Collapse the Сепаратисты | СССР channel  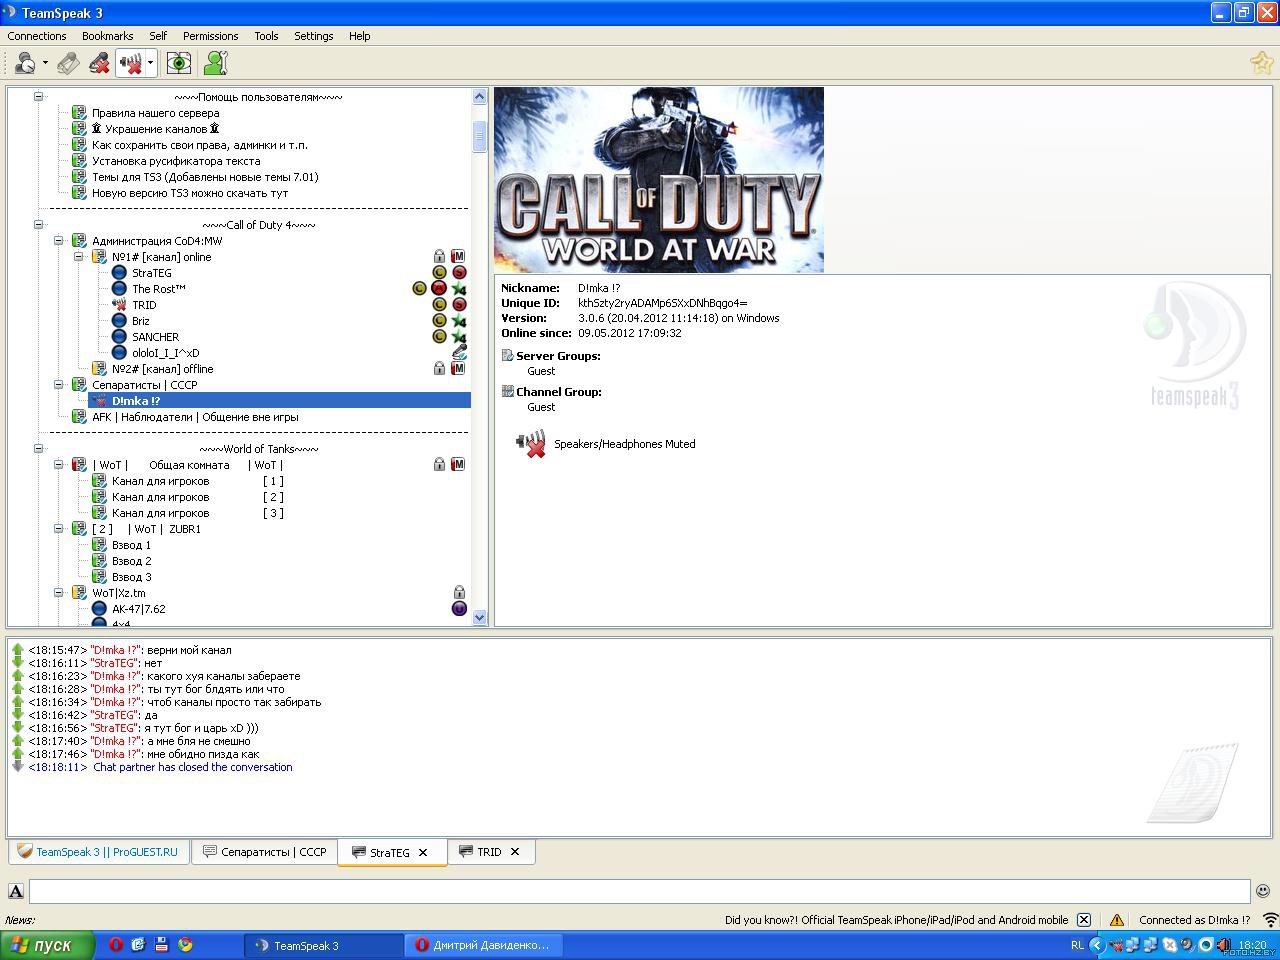(59, 385)
